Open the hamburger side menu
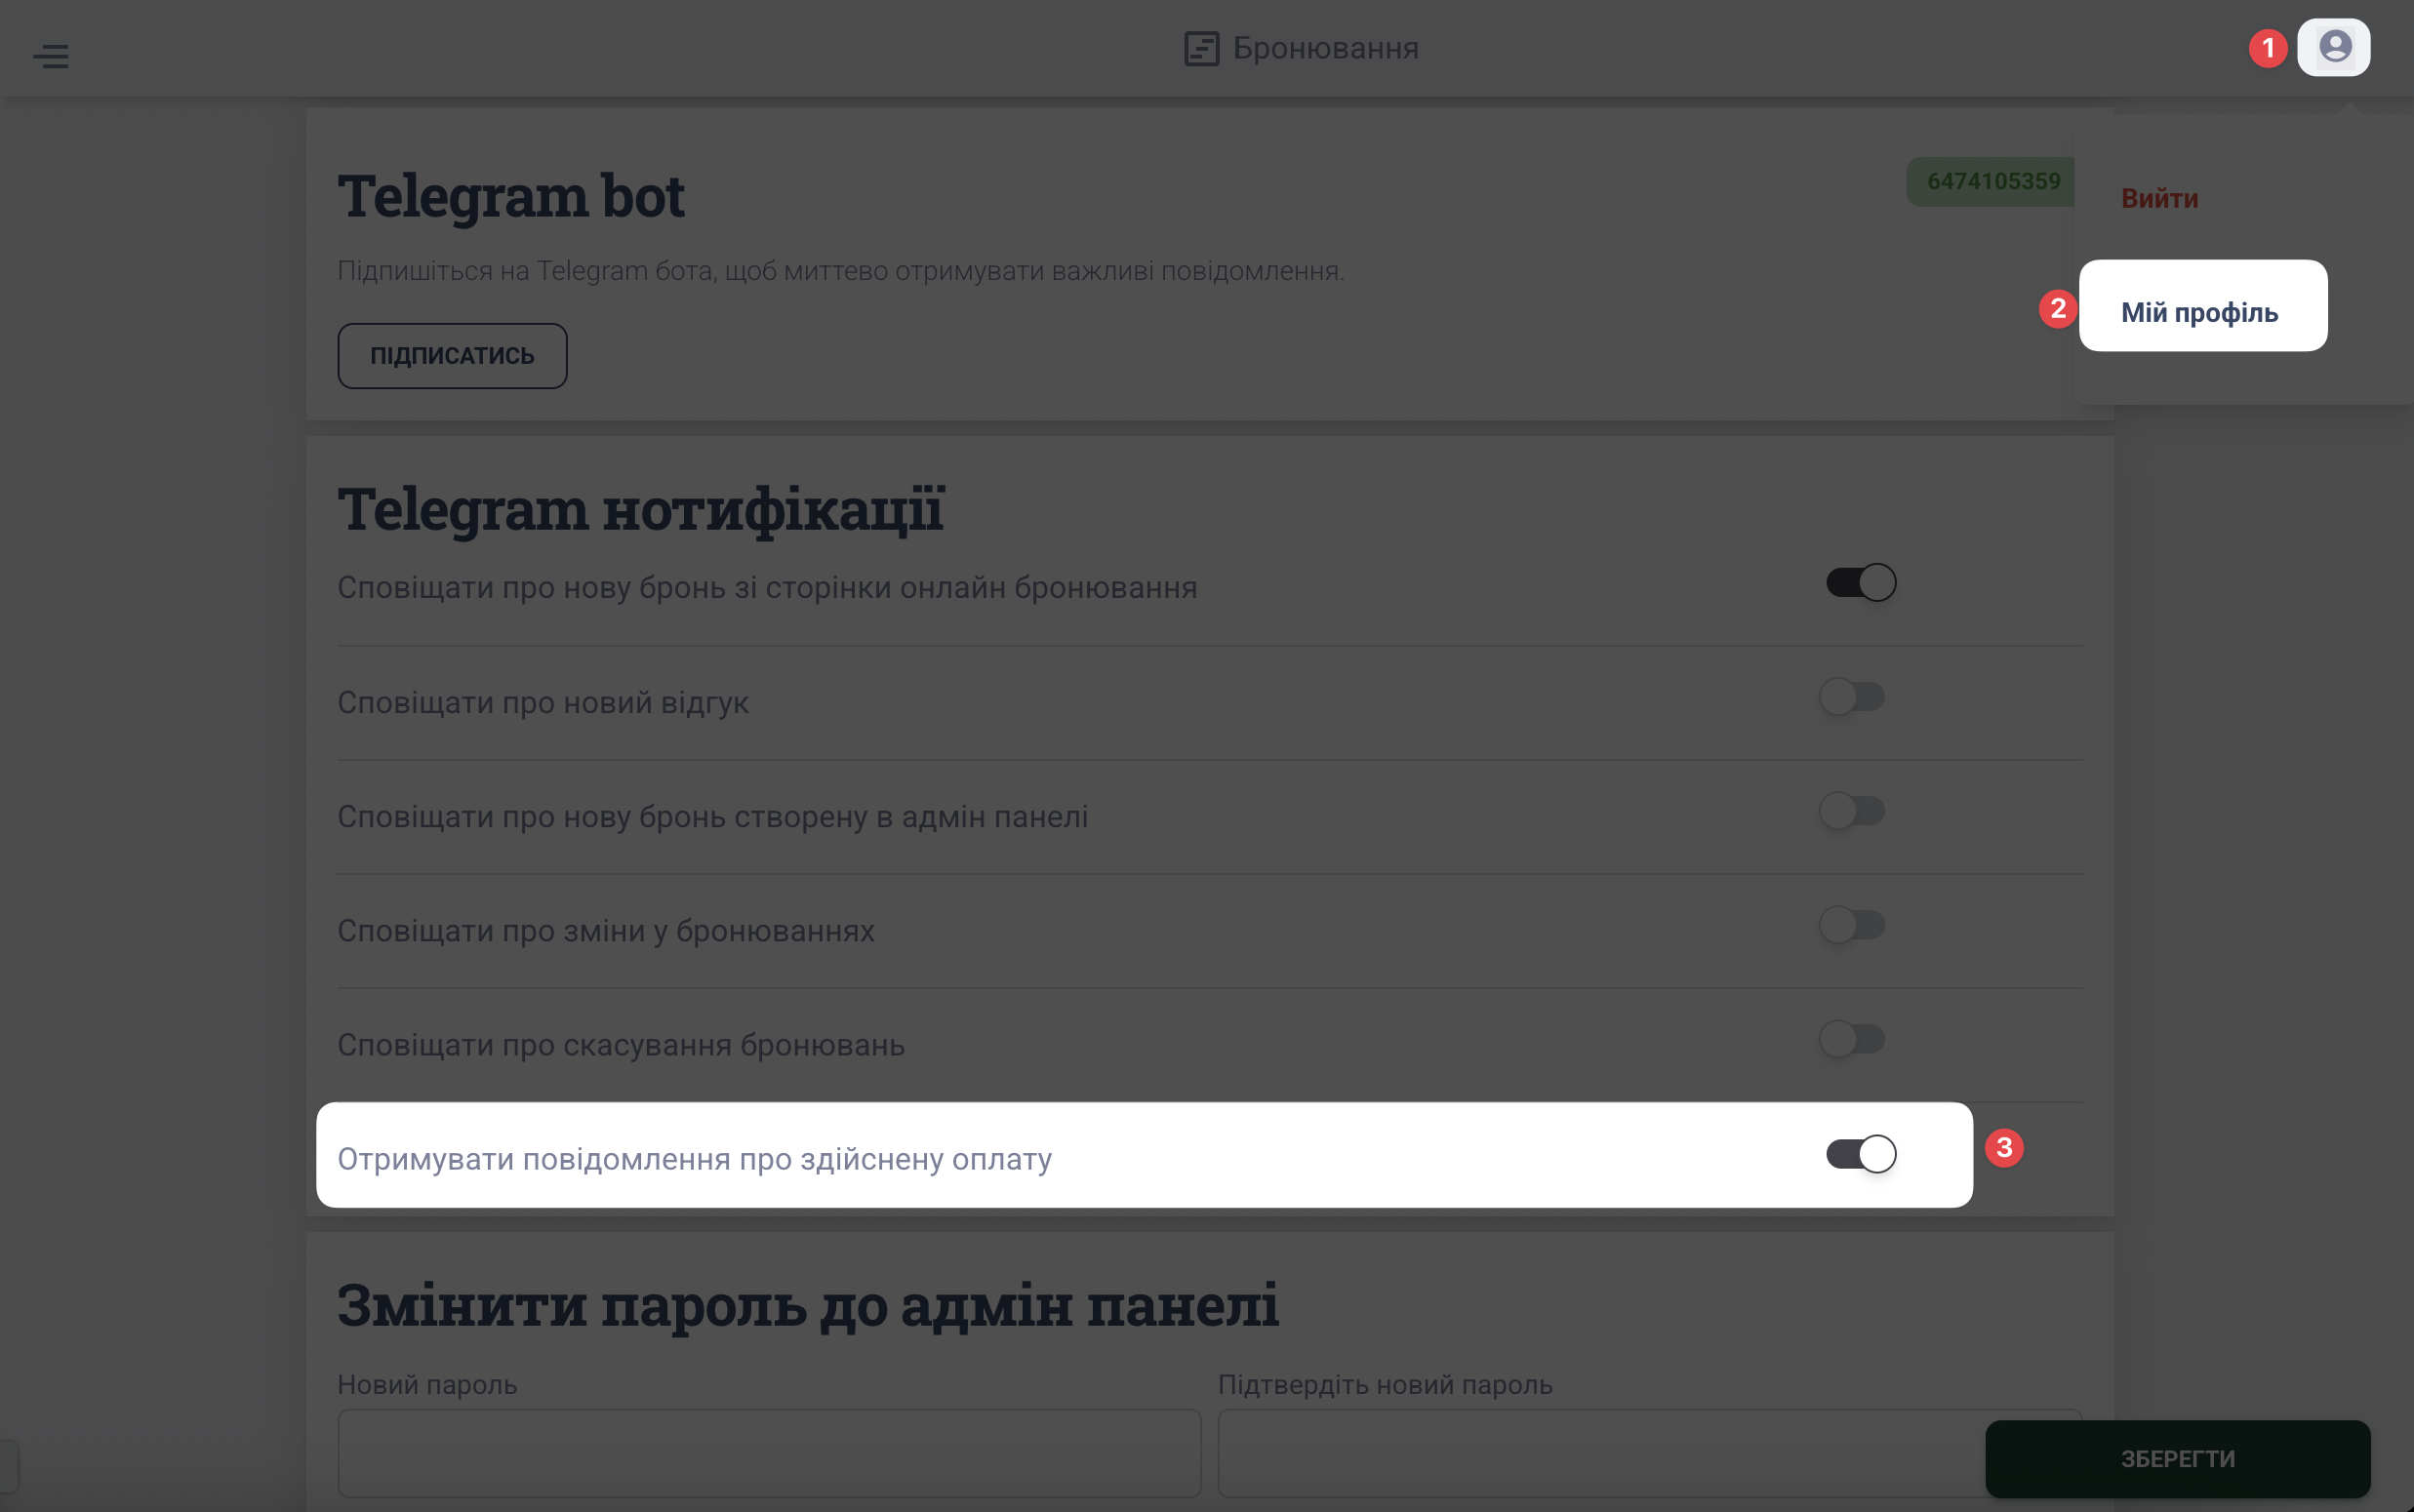The height and width of the screenshot is (1512, 2414). [x=51, y=56]
